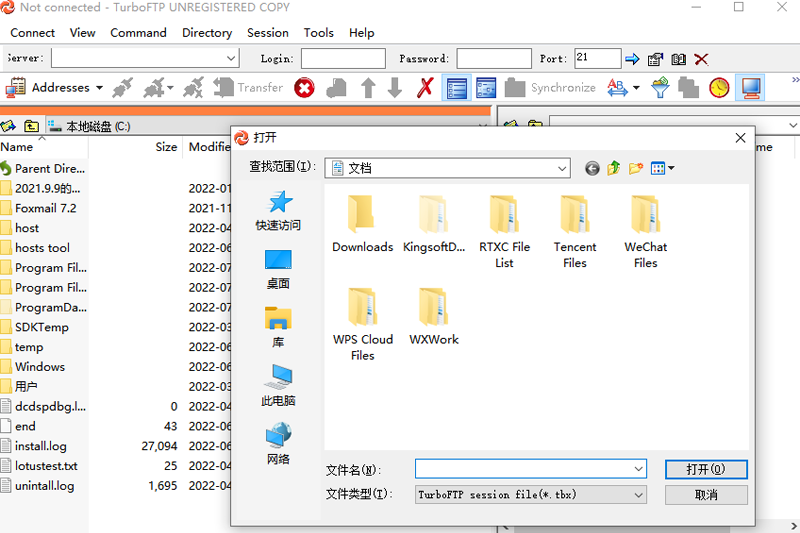Click the dialog up-one-level icon

(613, 168)
